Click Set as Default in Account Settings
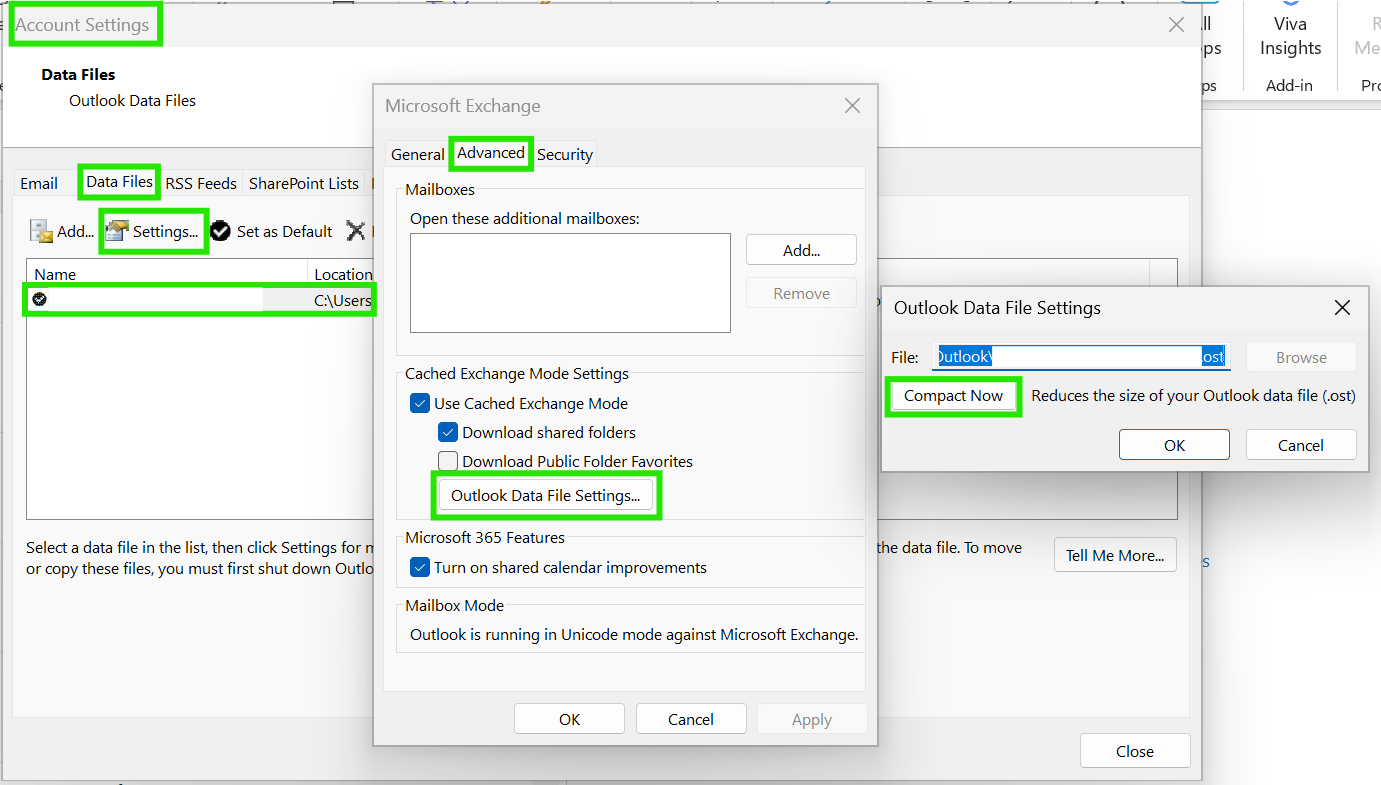 [272, 231]
